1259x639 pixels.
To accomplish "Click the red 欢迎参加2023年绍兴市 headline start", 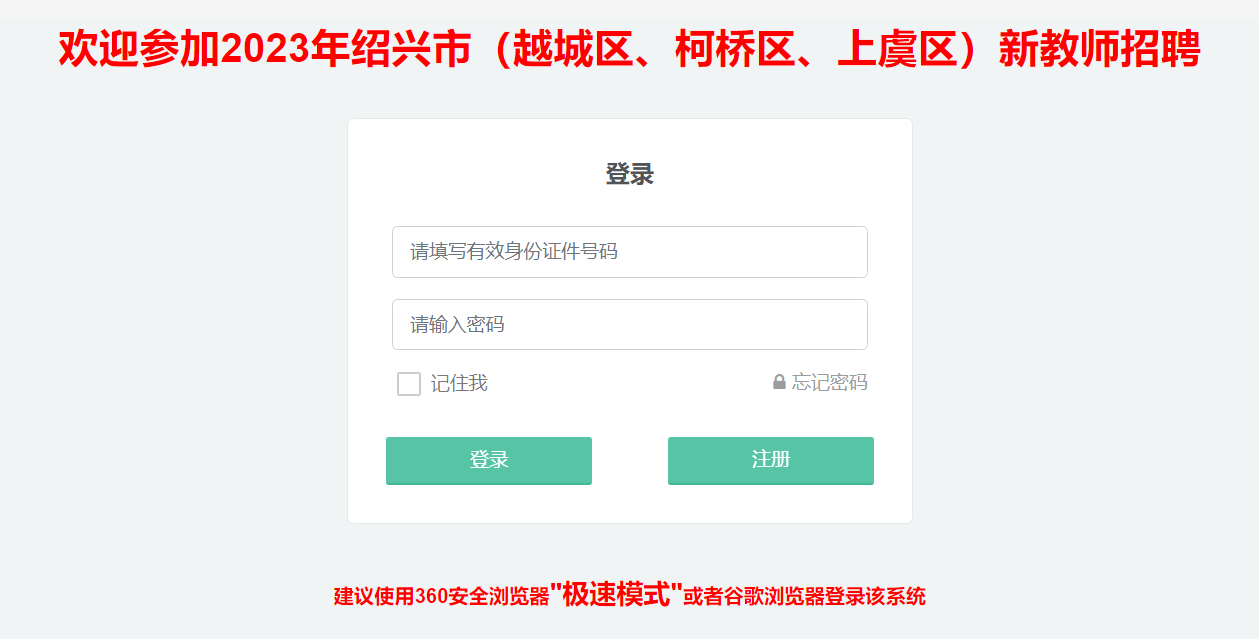I will pos(140,50).
